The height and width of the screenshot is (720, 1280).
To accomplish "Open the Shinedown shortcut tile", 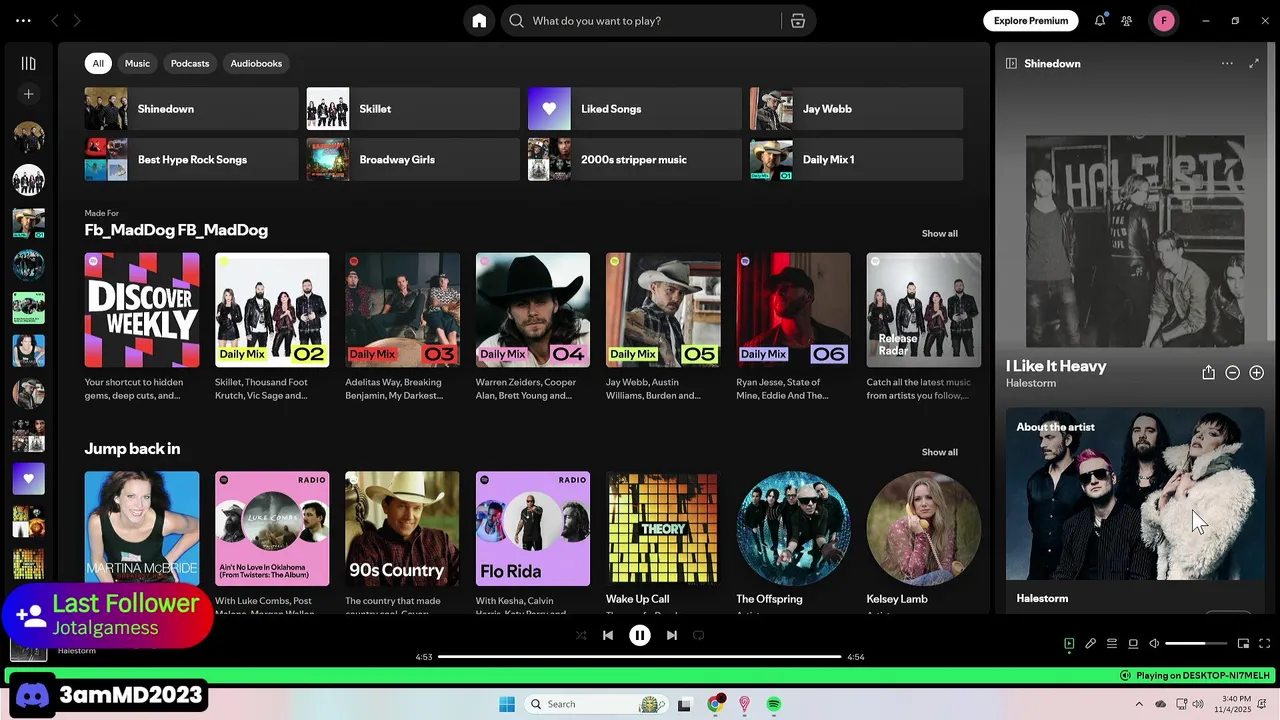I will coord(191,109).
